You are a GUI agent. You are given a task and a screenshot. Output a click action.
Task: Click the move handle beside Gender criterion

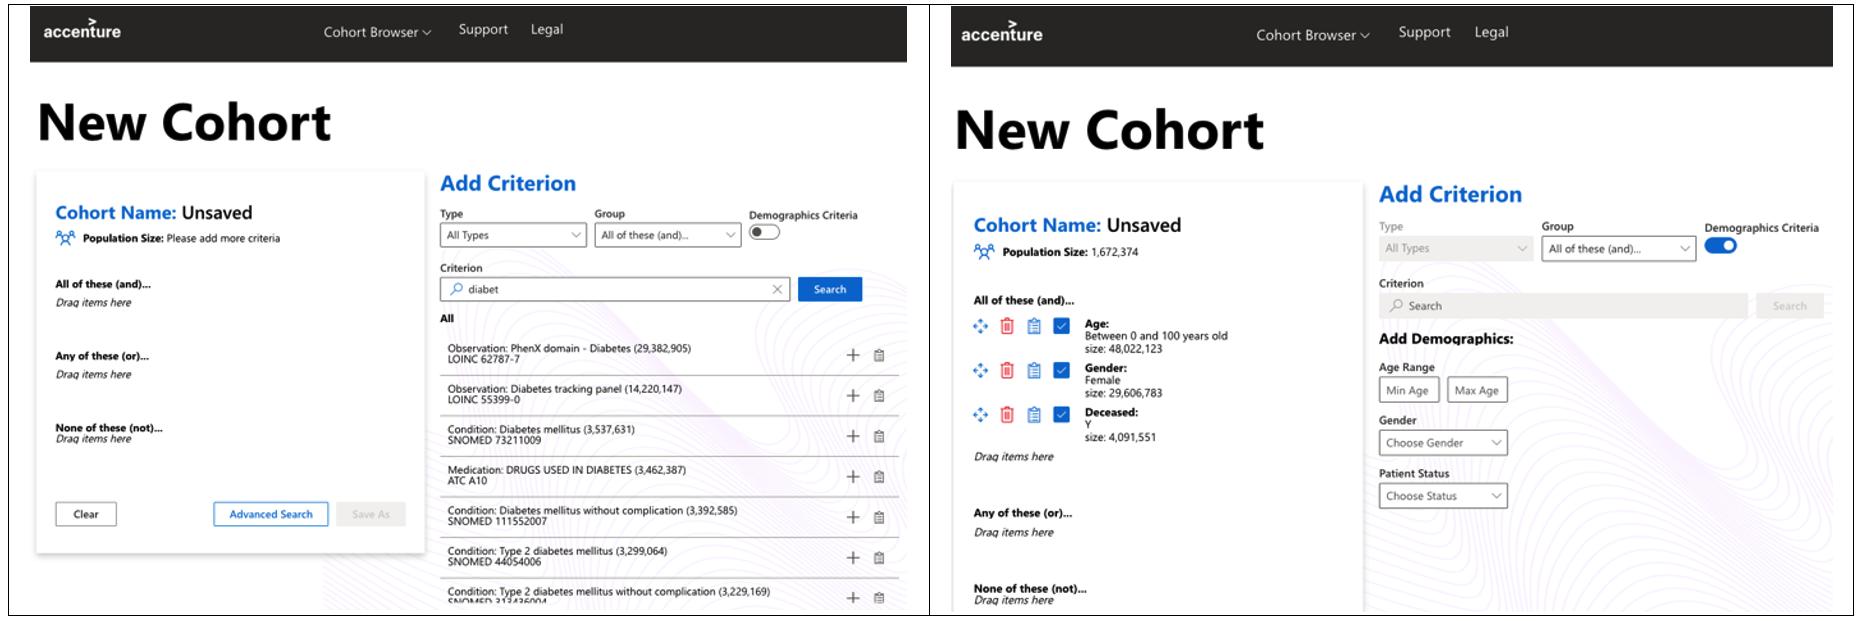(980, 371)
